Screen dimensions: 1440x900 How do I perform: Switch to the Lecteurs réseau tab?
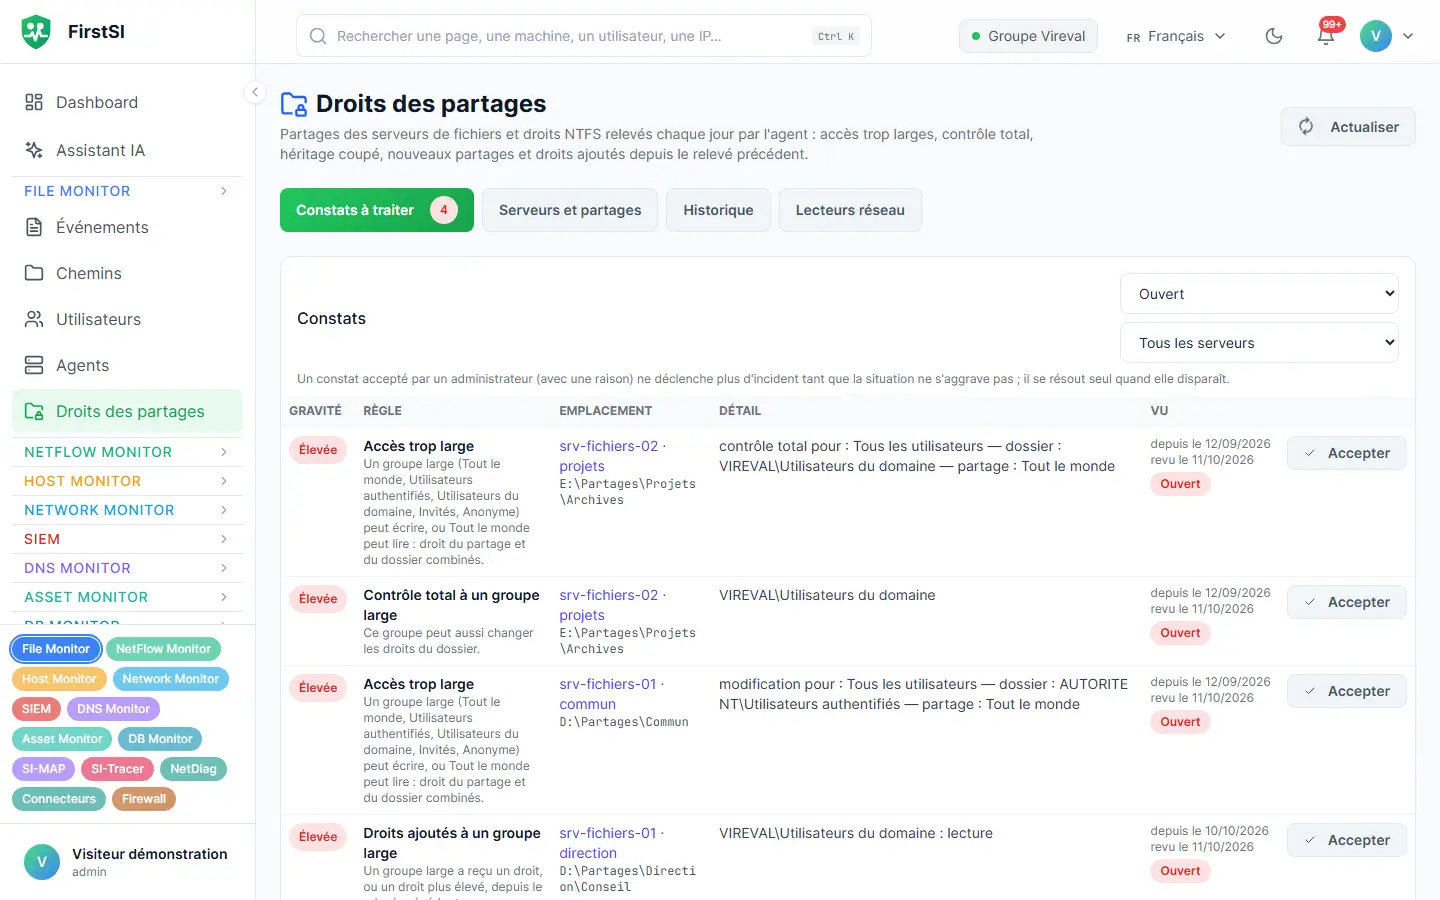tap(850, 210)
